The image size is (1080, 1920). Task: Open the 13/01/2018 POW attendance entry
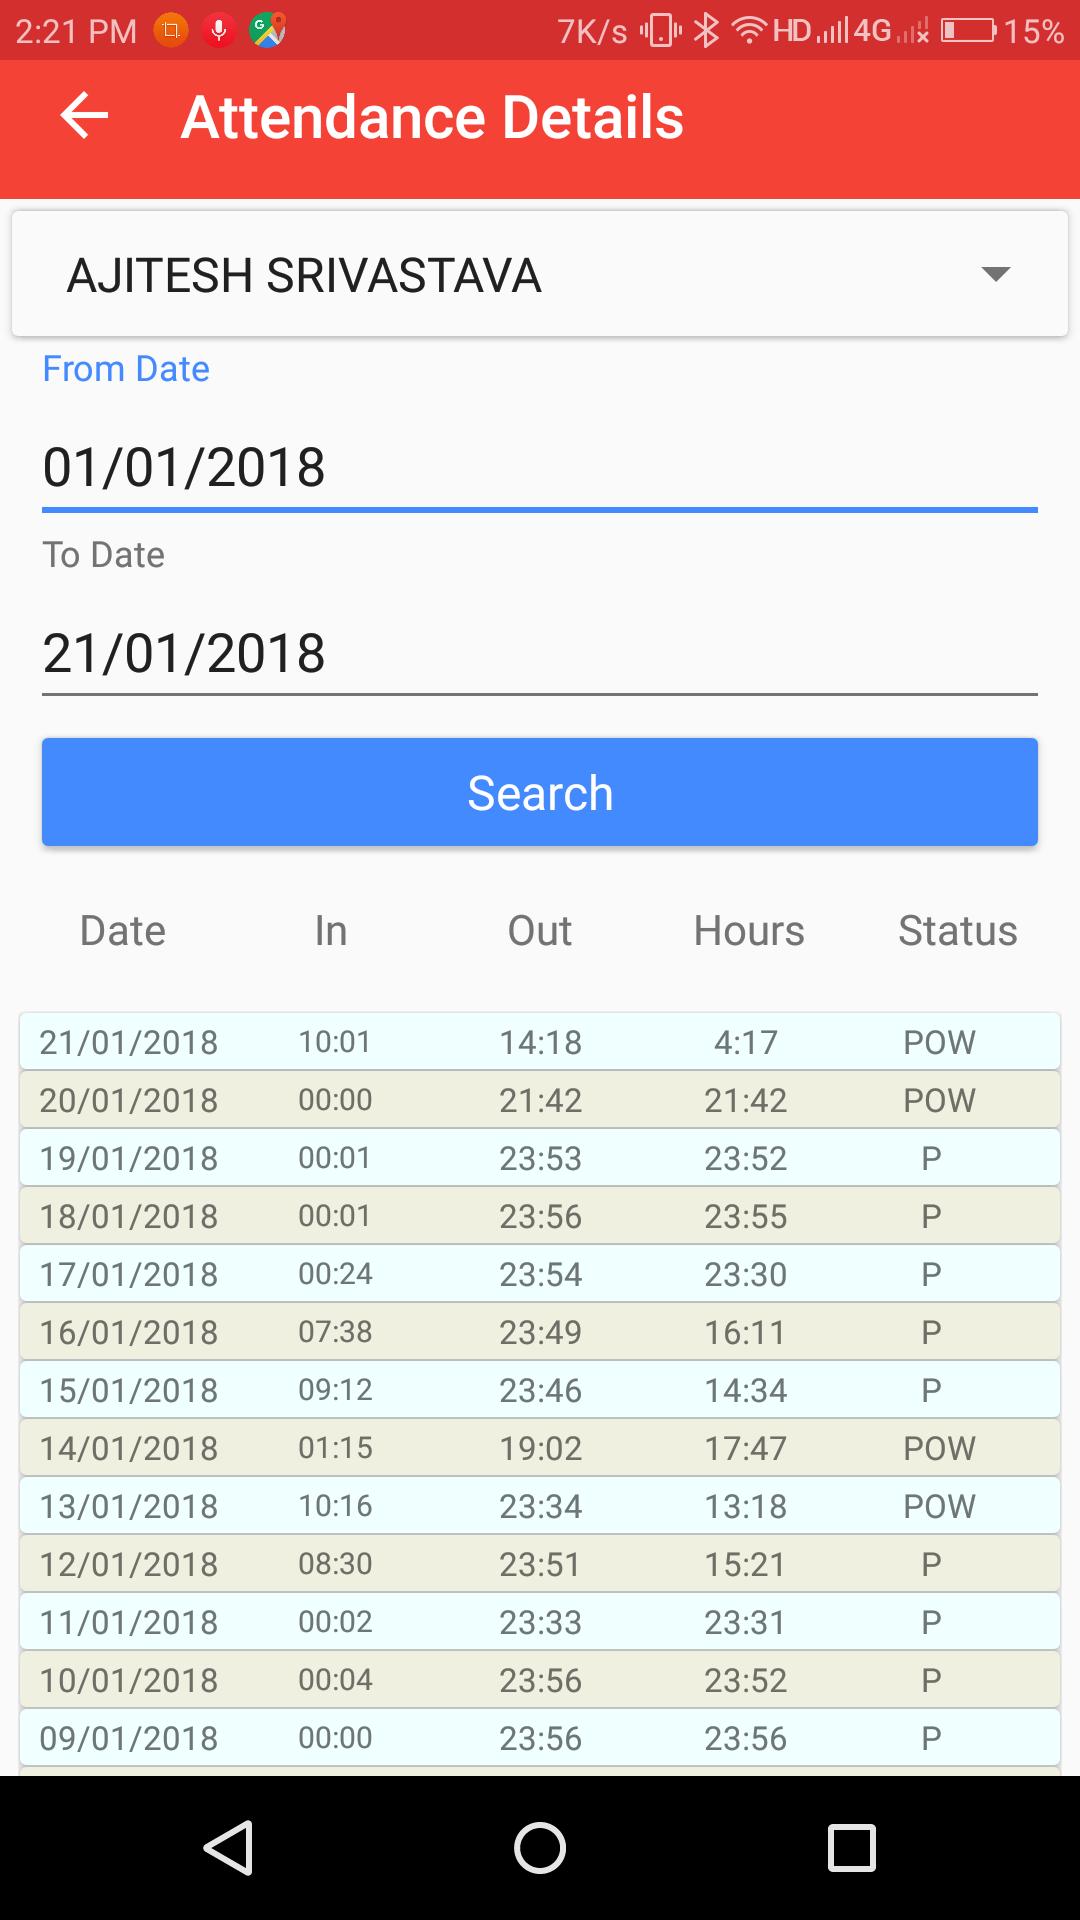tap(540, 1506)
